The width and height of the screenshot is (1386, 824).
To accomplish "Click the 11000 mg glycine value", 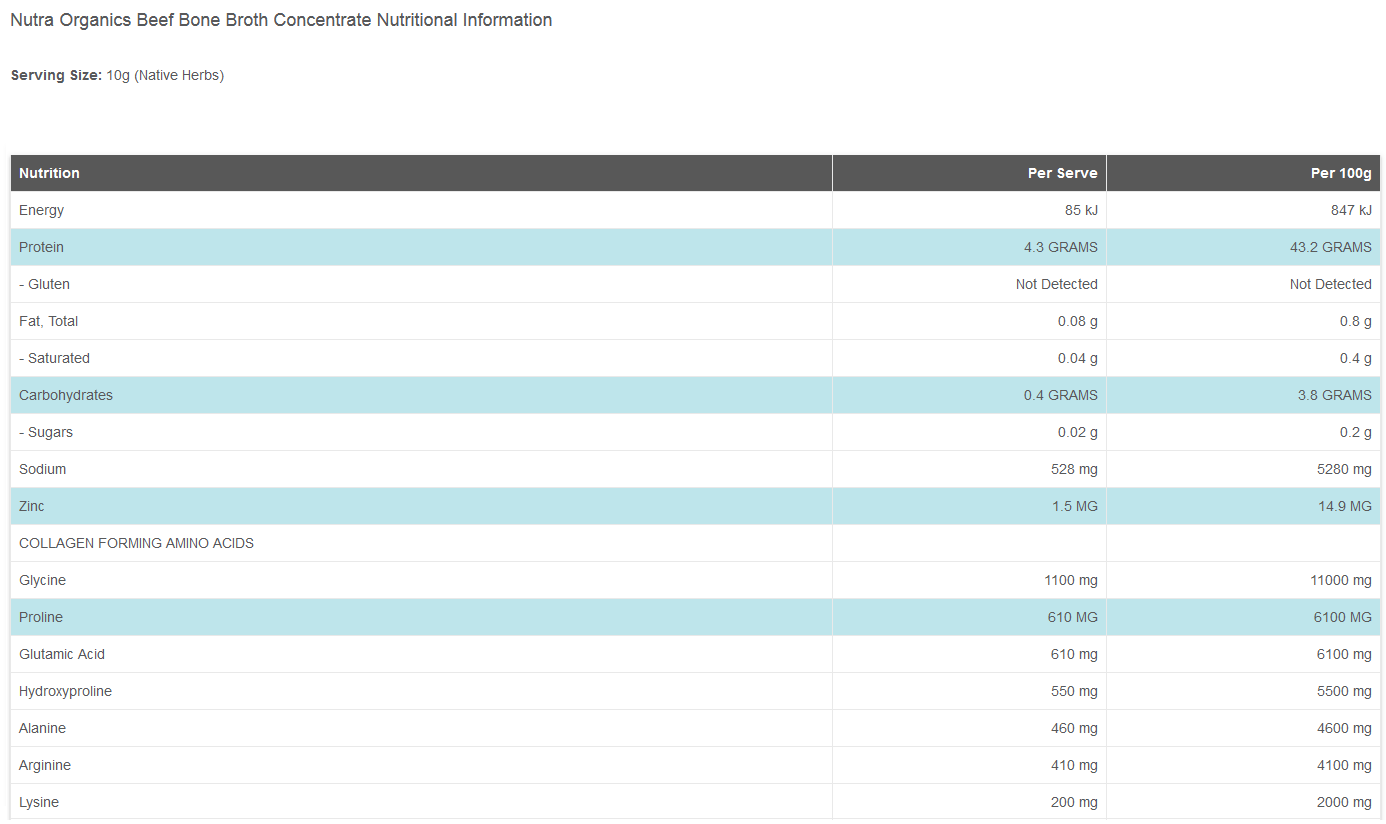I will pyautogui.click(x=1341, y=580).
